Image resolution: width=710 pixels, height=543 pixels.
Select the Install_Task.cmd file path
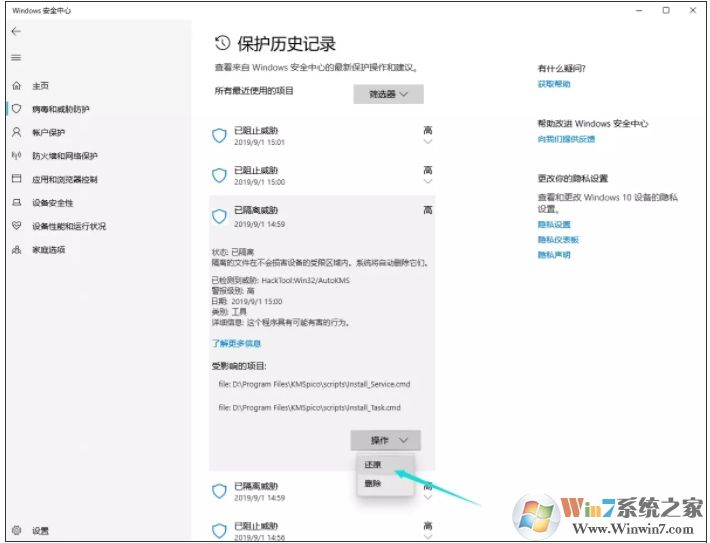[x=309, y=408]
